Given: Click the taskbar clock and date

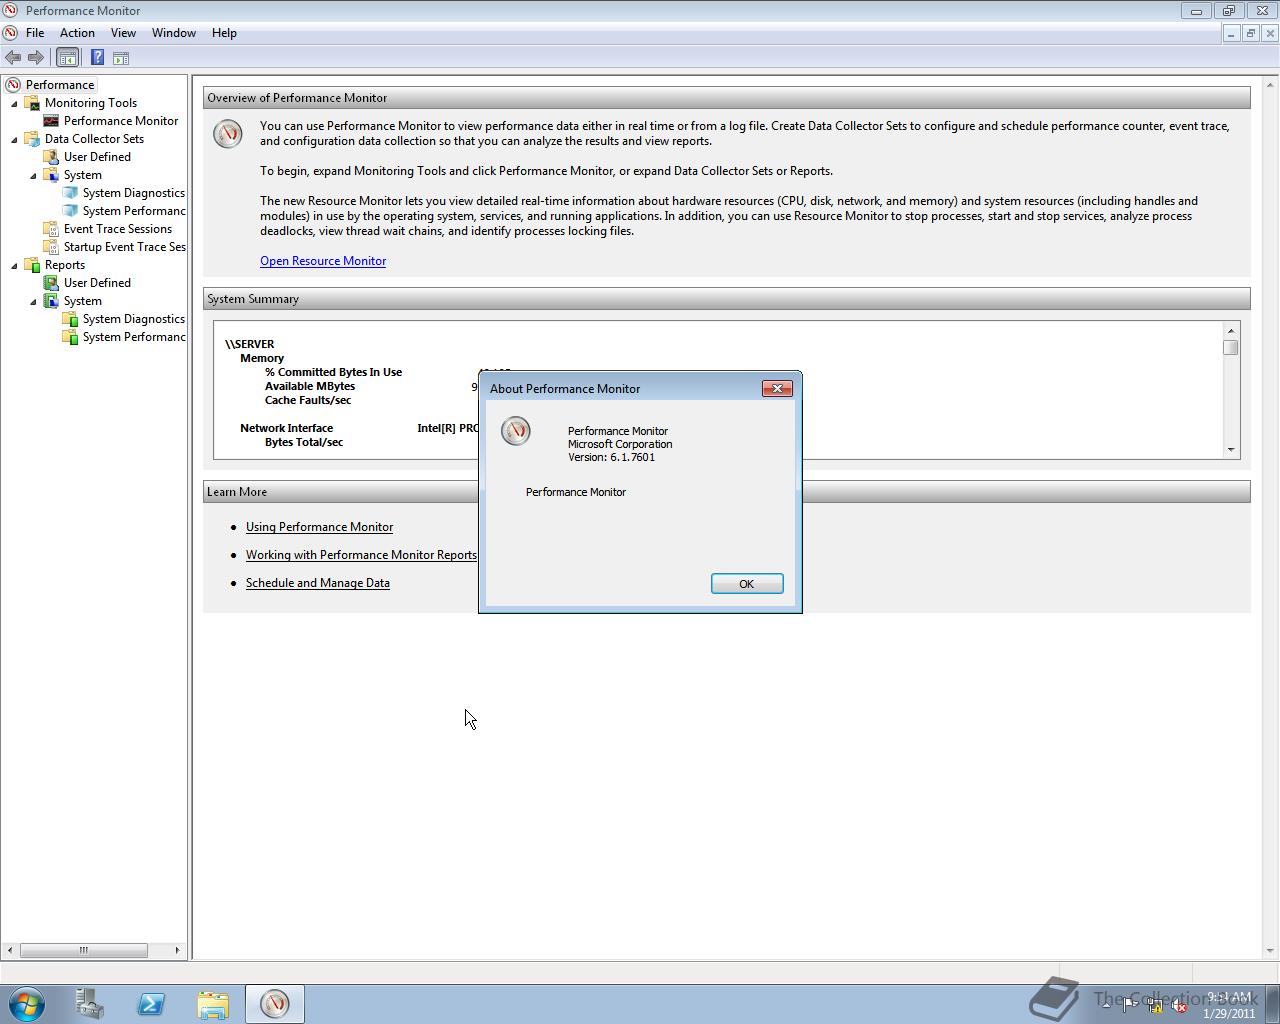Looking at the screenshot, I should pos(1230,1005).
